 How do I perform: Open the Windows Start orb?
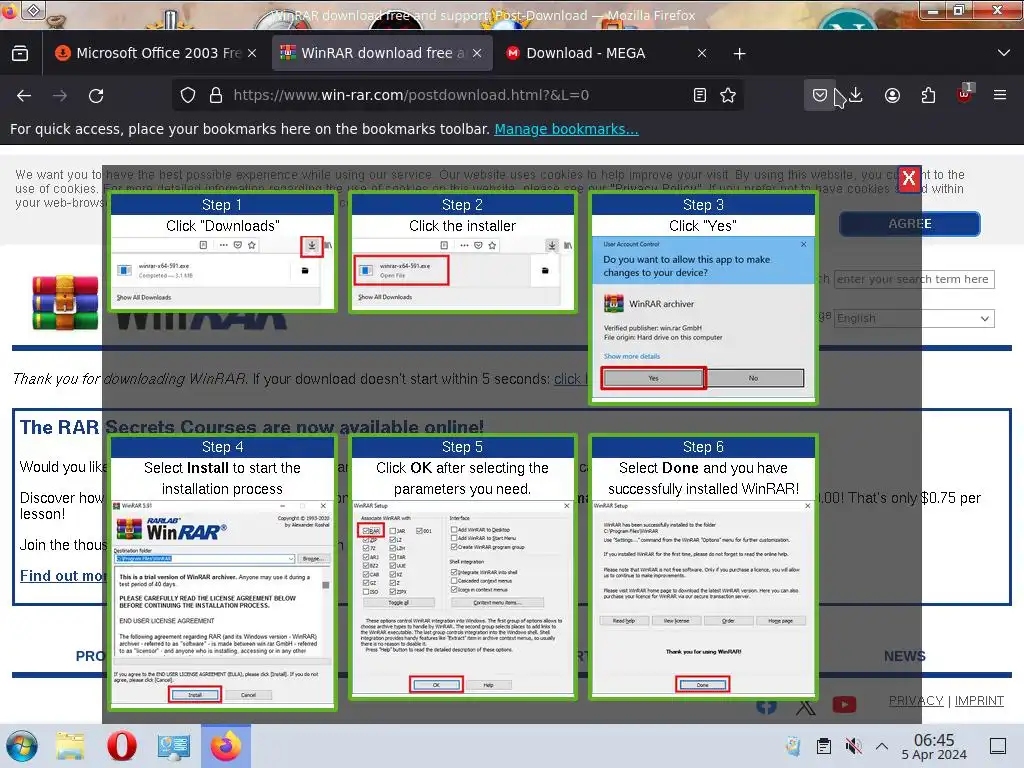[22, 746]
